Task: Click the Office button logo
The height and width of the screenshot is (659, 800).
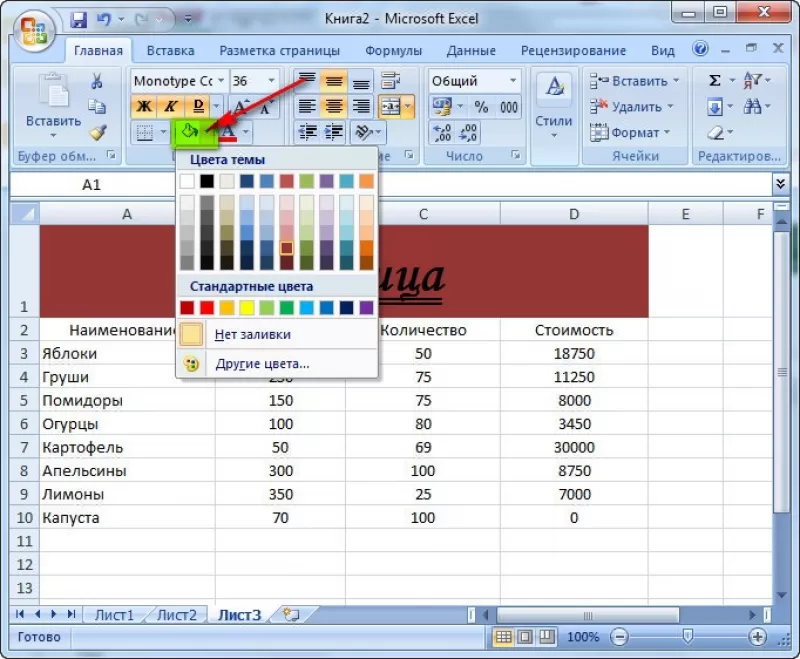Action: (x=34, y=31)
